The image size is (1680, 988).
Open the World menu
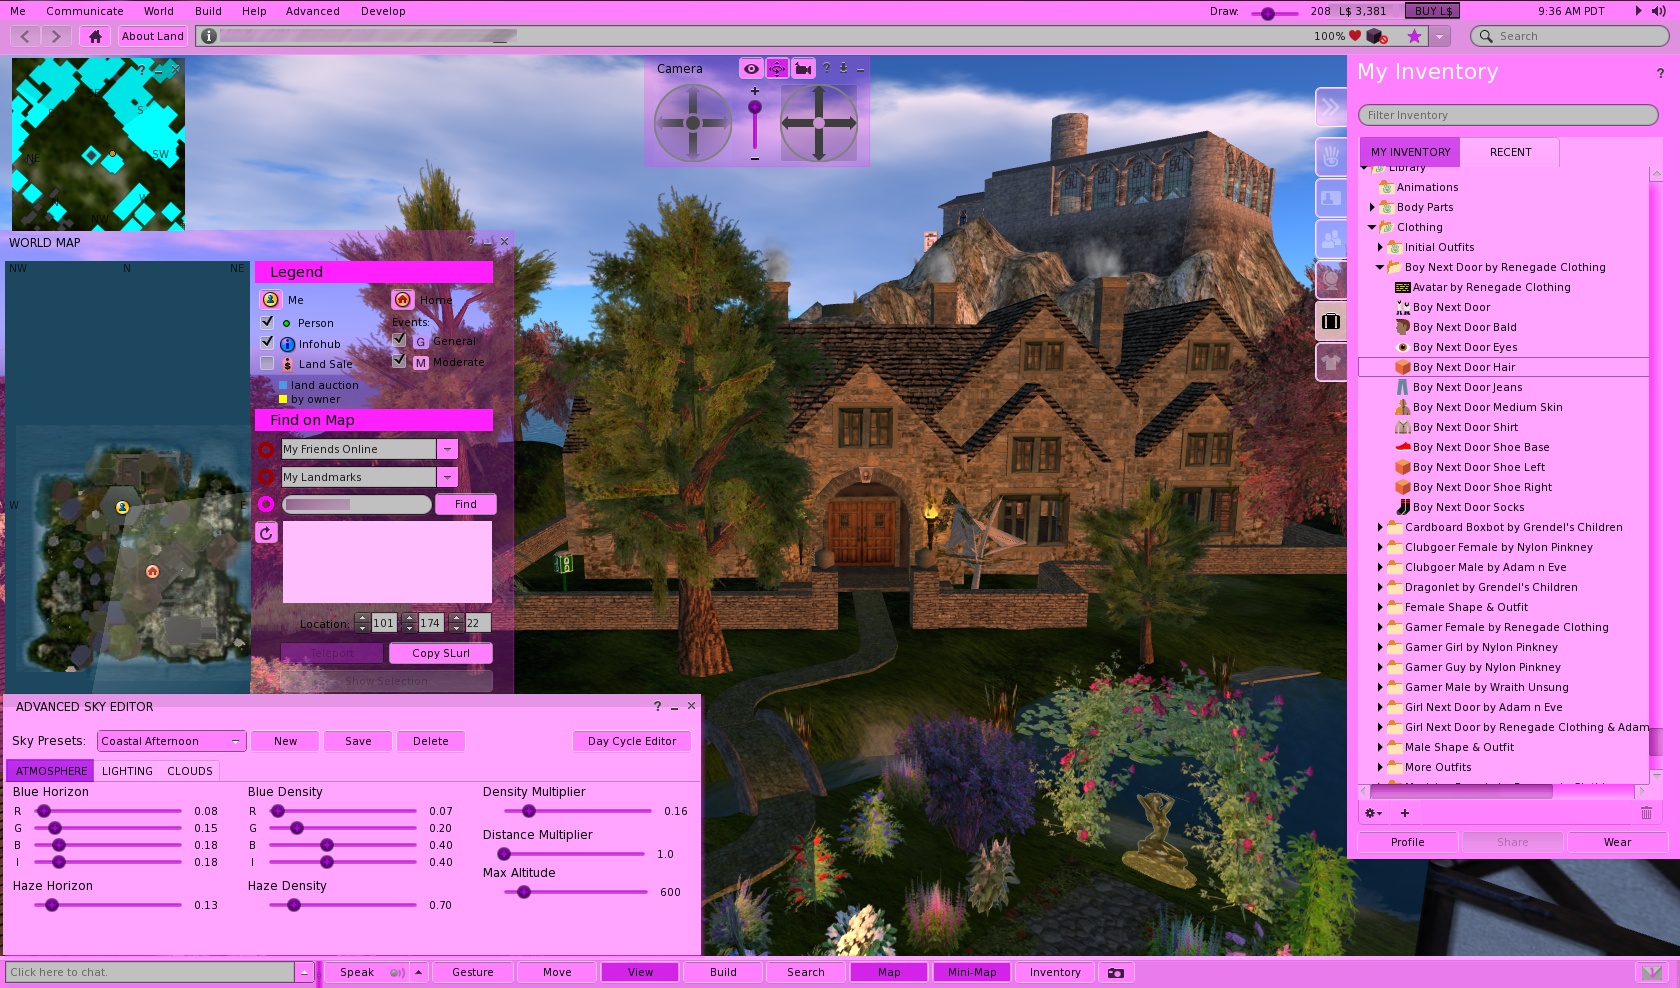[x=158, y=11]
